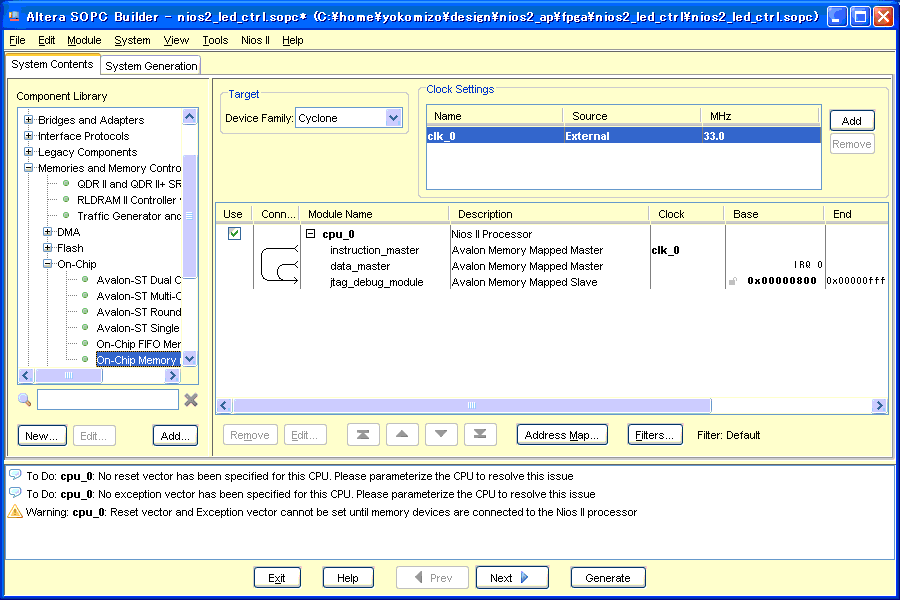Open the Filters... dialog
The height and width of the screenshot is (600, 900).
tap(655, 435)
